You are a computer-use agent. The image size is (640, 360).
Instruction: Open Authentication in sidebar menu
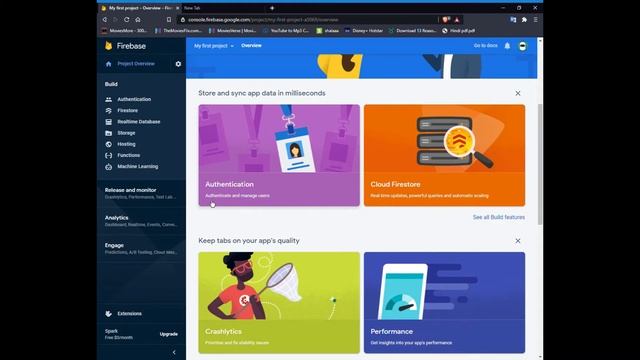[134, 99]
